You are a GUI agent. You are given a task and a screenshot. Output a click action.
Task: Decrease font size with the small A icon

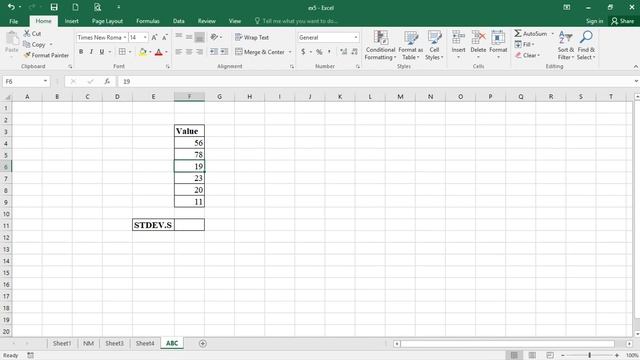coord(165,37)
